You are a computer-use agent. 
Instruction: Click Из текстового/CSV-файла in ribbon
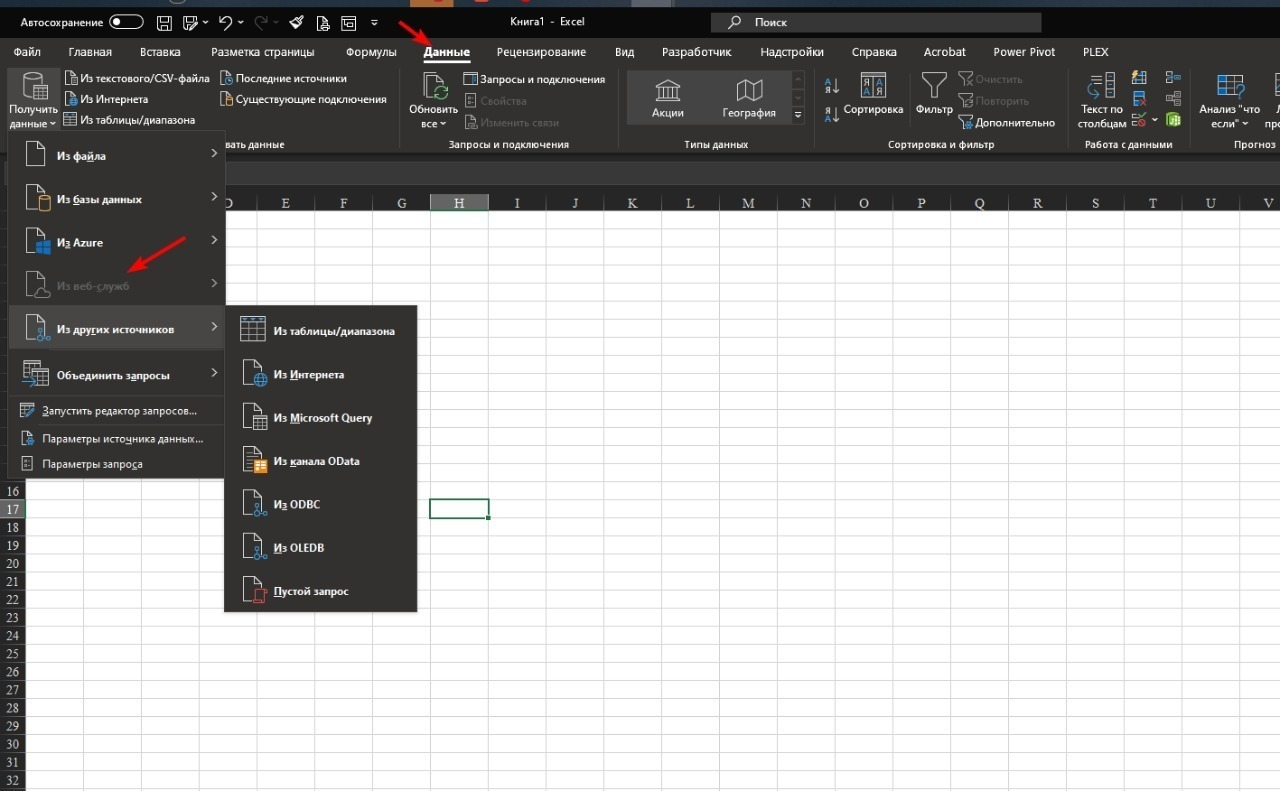coord(137,79)
